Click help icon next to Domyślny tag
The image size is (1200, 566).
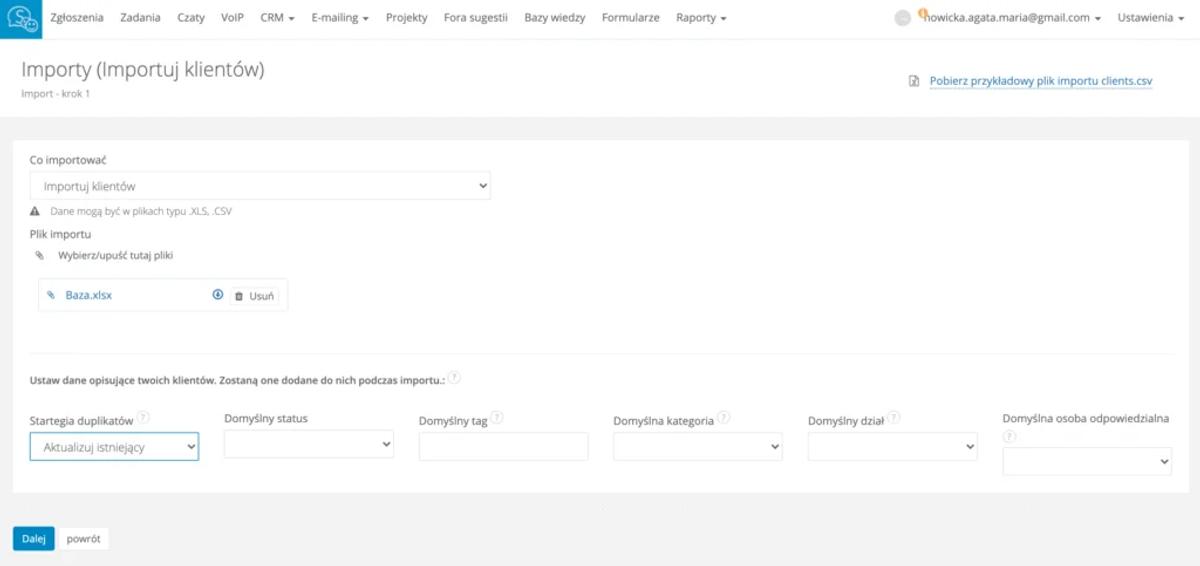pyautogui.click(x=497, y=418)
